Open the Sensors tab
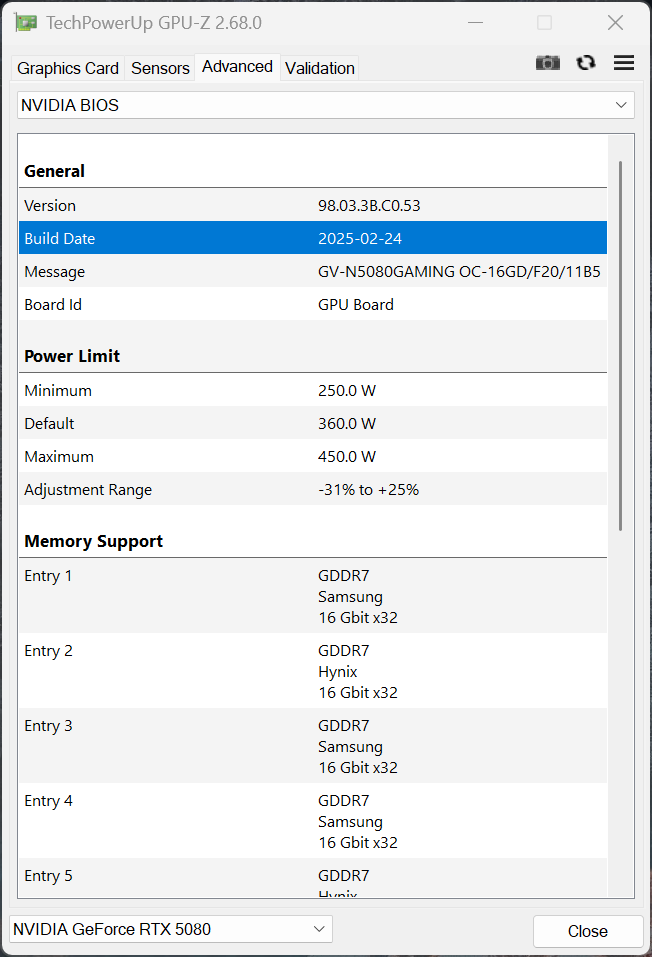The height and width of the screenshot is (957, 652). tap(160, 68)
